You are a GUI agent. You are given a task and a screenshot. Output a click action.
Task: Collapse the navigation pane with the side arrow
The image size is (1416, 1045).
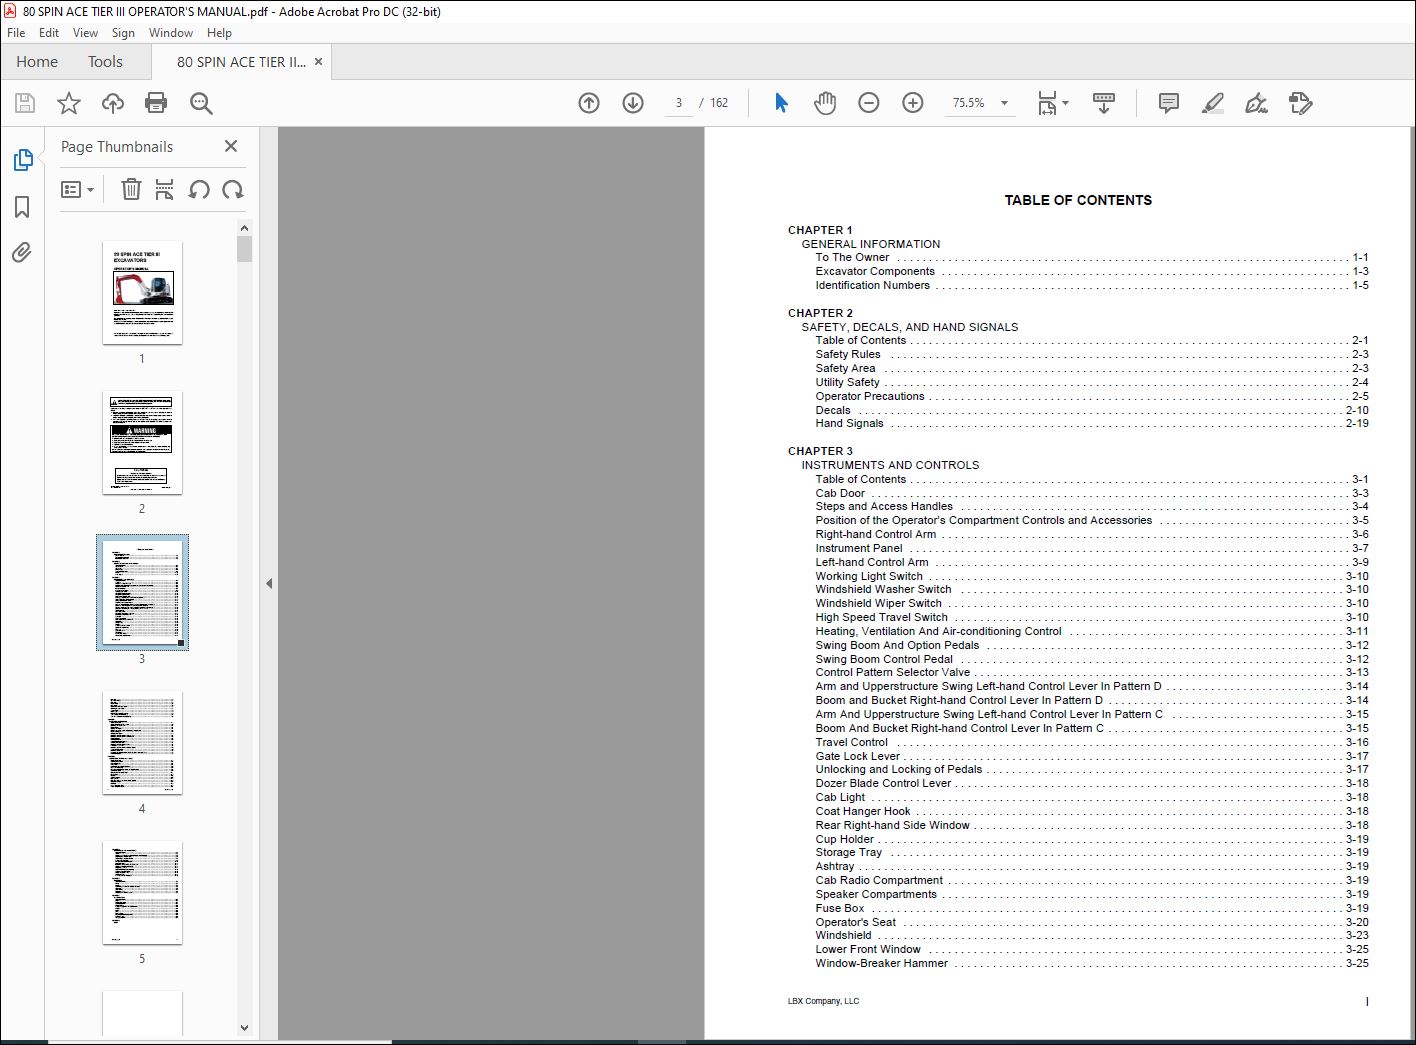click(269, 583)
